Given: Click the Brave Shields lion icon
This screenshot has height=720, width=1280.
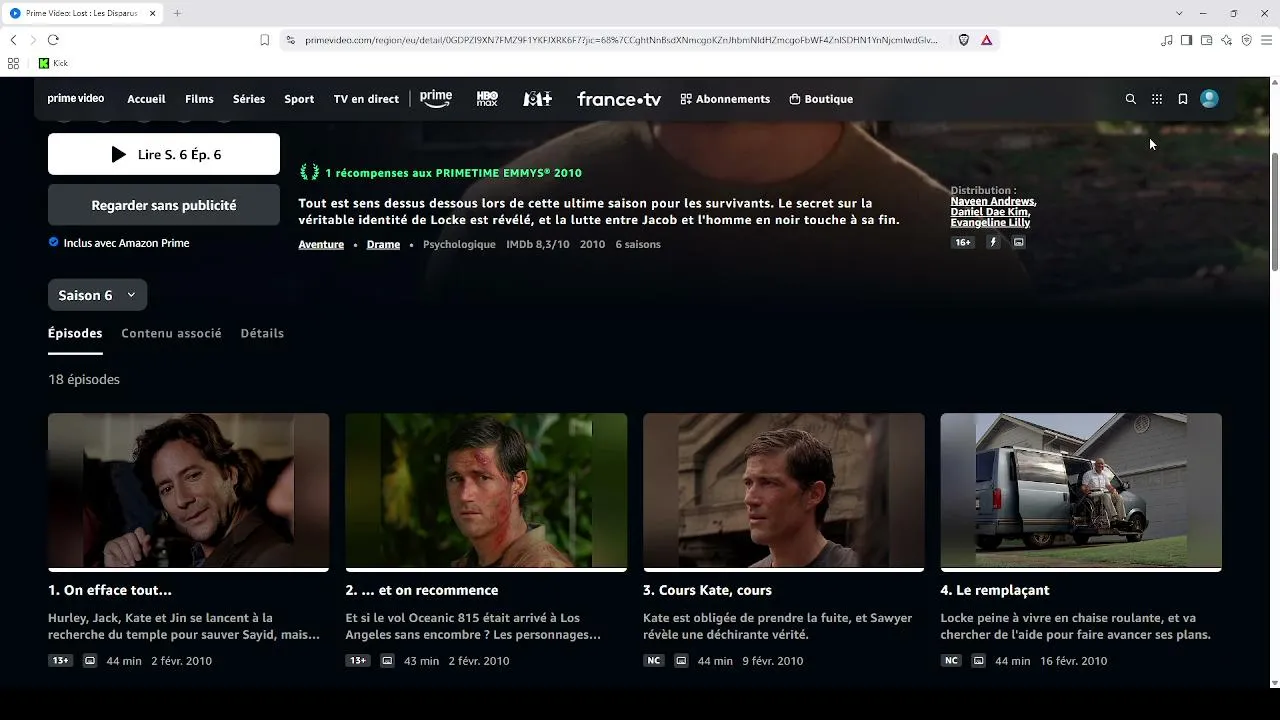Looking at the screenshot, I should point(964,40).
